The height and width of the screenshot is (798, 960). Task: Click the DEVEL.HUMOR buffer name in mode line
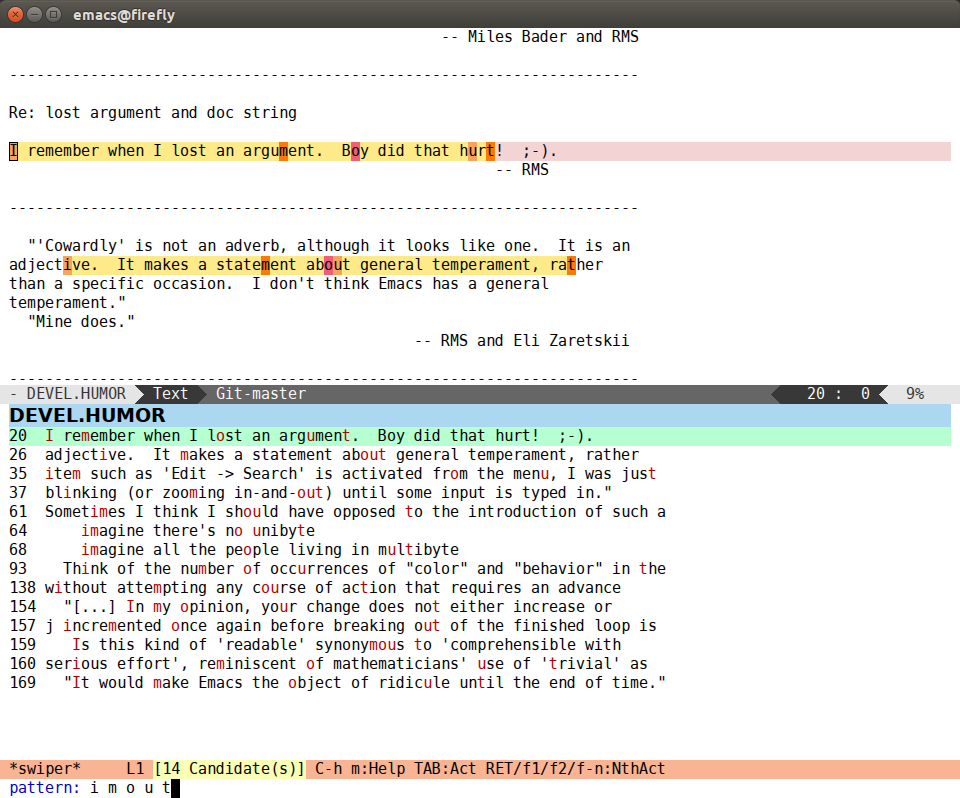76,394
